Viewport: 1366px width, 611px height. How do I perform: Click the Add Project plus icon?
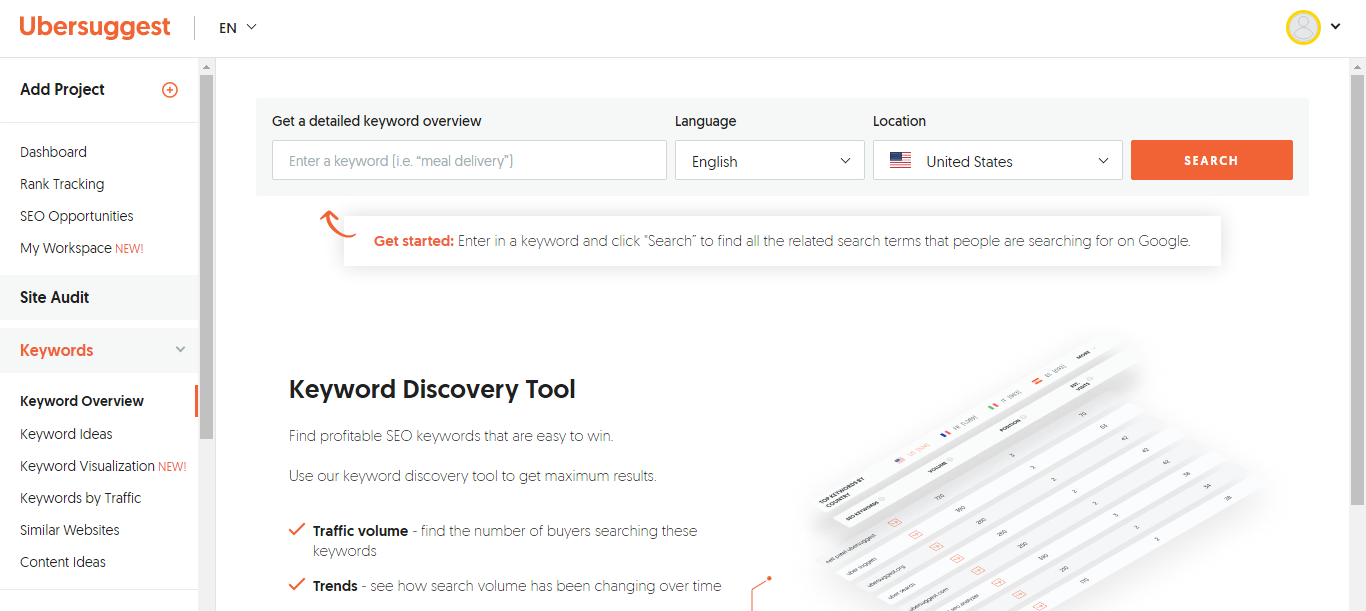tap(170, 90)
